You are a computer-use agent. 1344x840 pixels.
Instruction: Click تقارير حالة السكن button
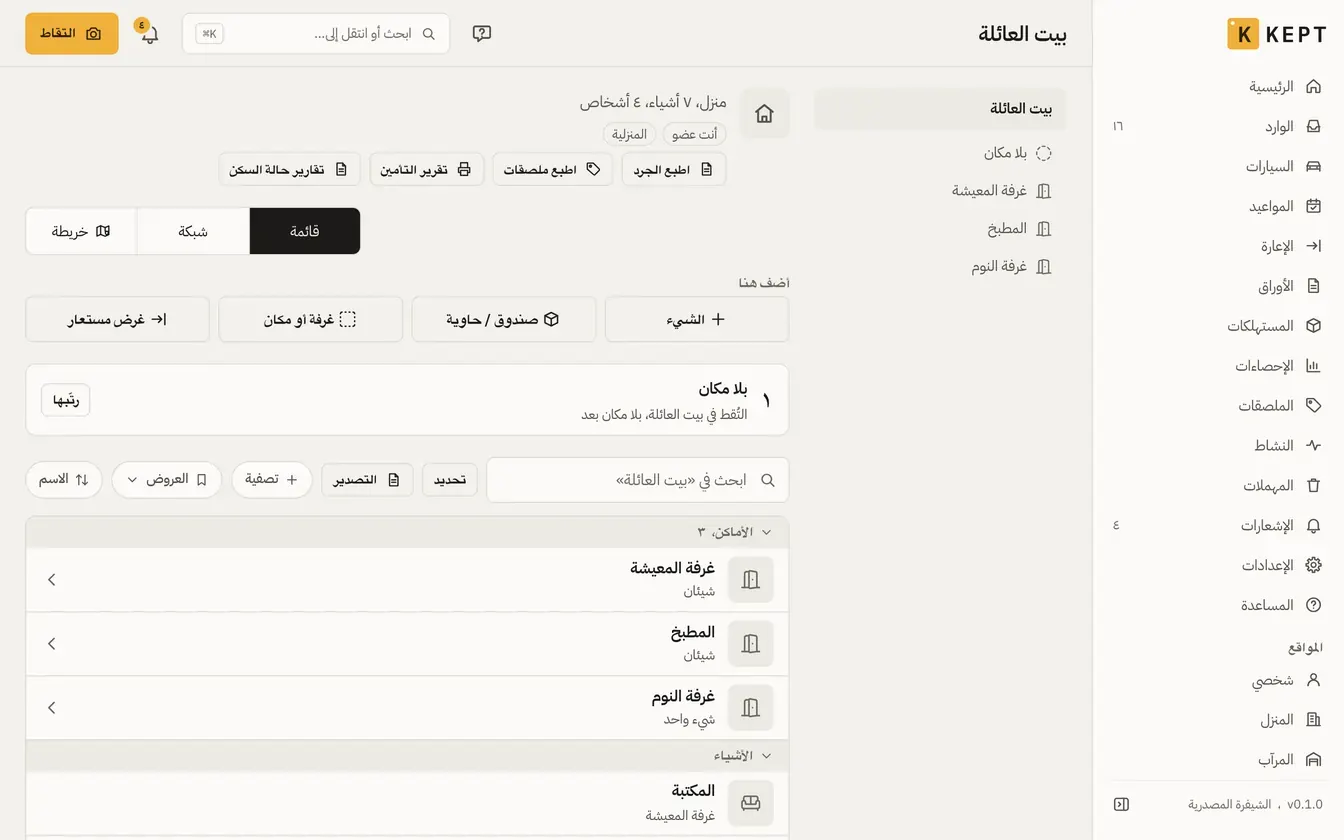[x=289, y=169]
